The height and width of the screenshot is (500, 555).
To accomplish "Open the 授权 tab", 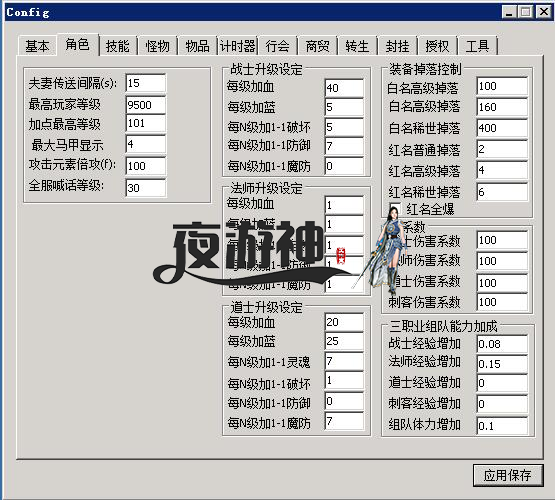I will [x=437, y=46].
